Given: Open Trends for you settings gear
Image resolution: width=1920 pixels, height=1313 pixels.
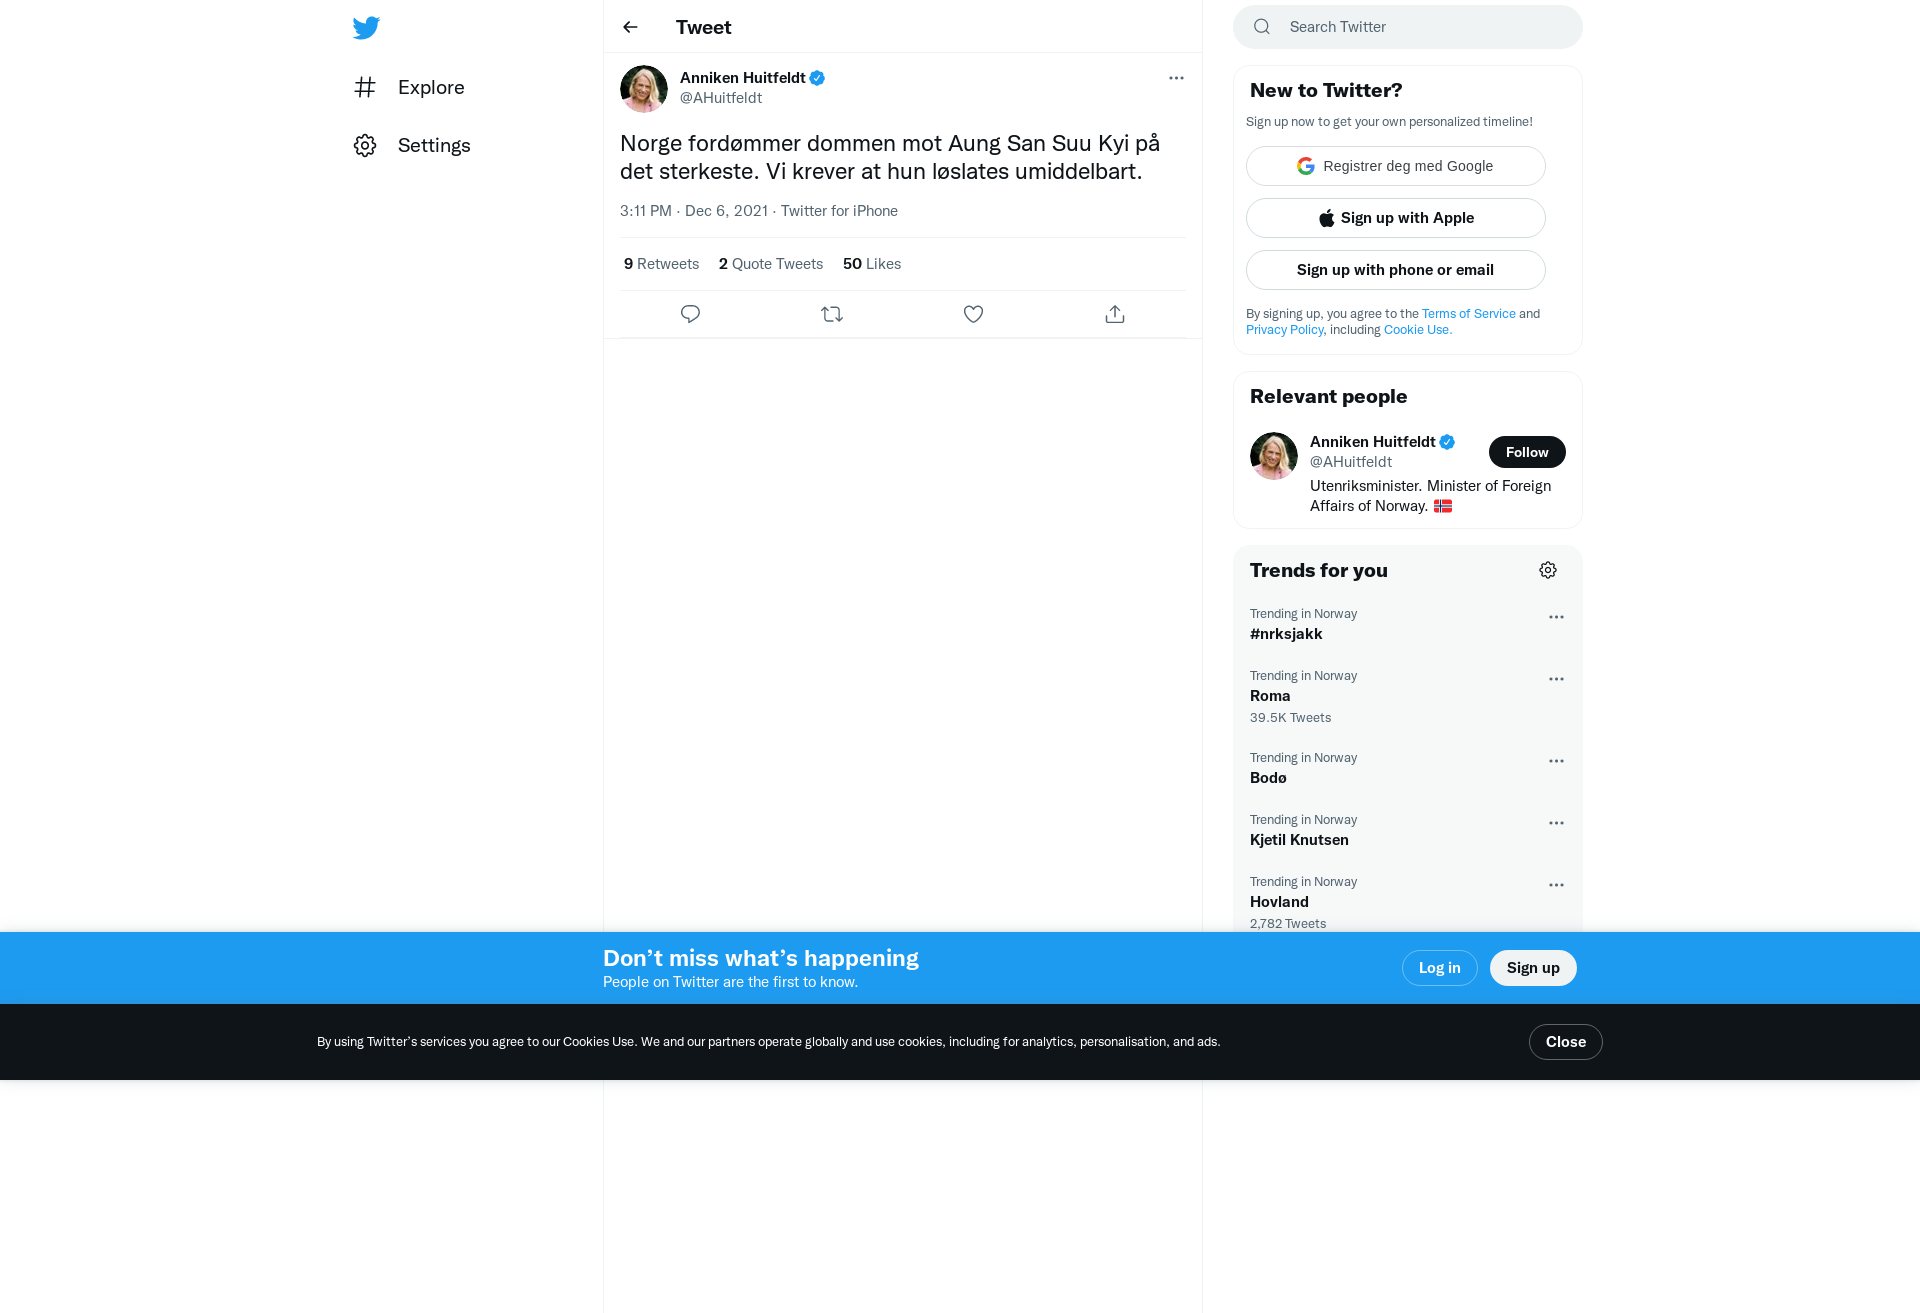Looking at the screenshot, I should 1548,570.
